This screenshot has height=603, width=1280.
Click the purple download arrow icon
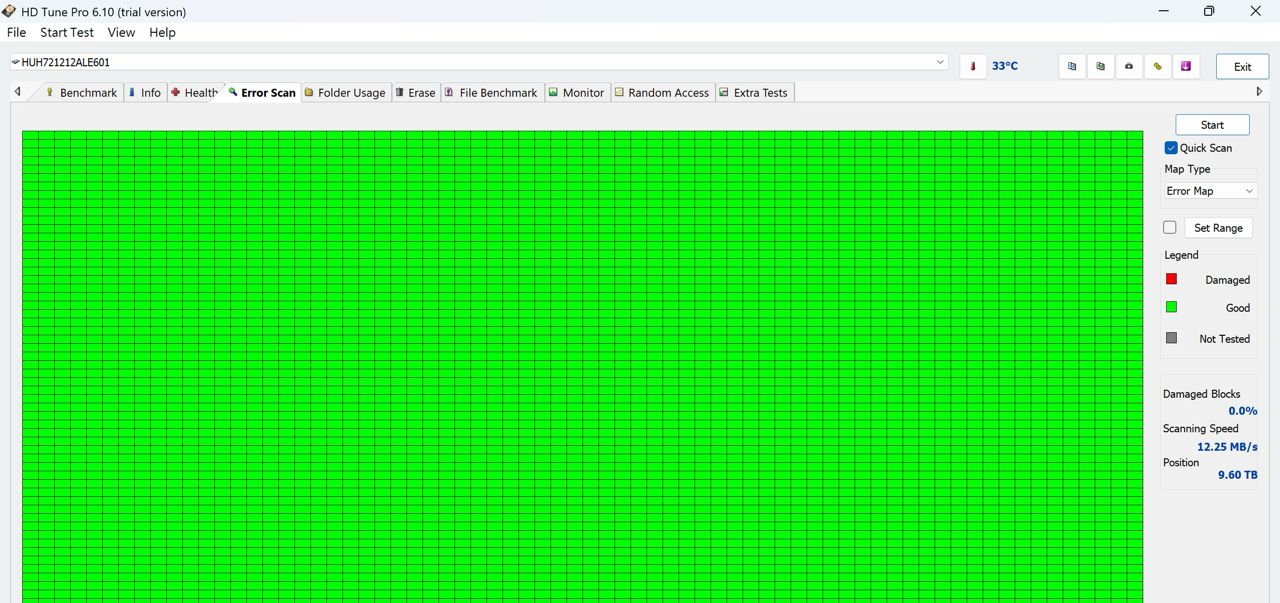pyautogui.click(x=1186, y=67)
